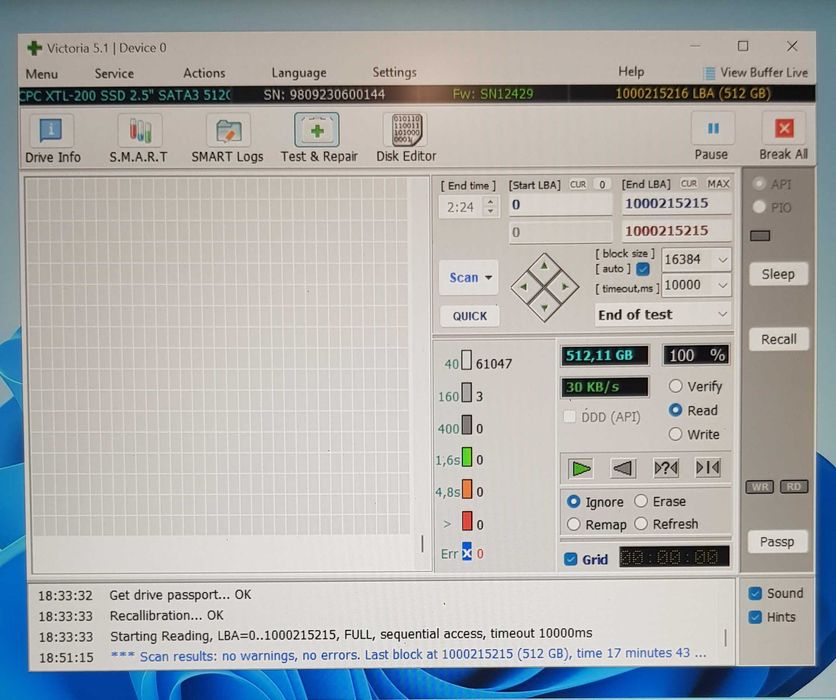This screenshot has width=836, height=700.
Task: Click the backward scan arrow button
Action: pos(622,468)
